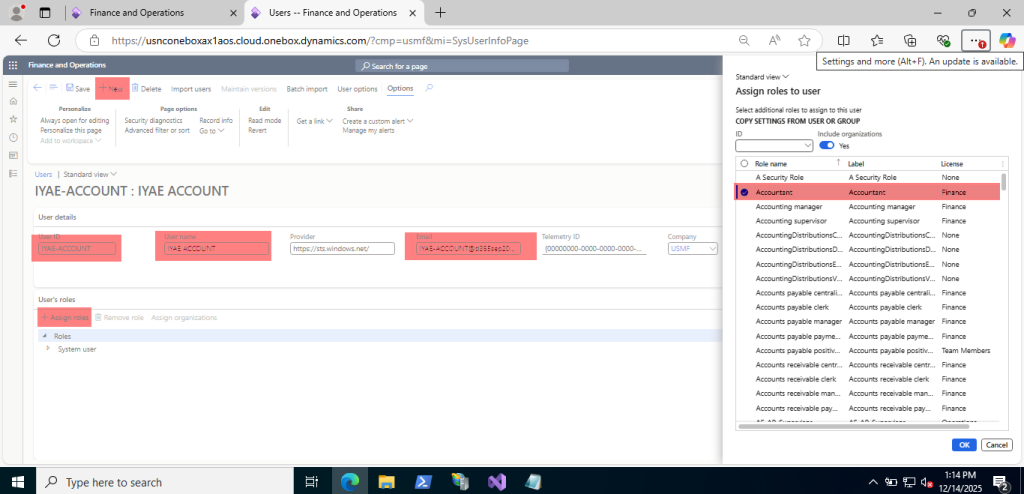Click the Save icon in action pane

point(69,89)
